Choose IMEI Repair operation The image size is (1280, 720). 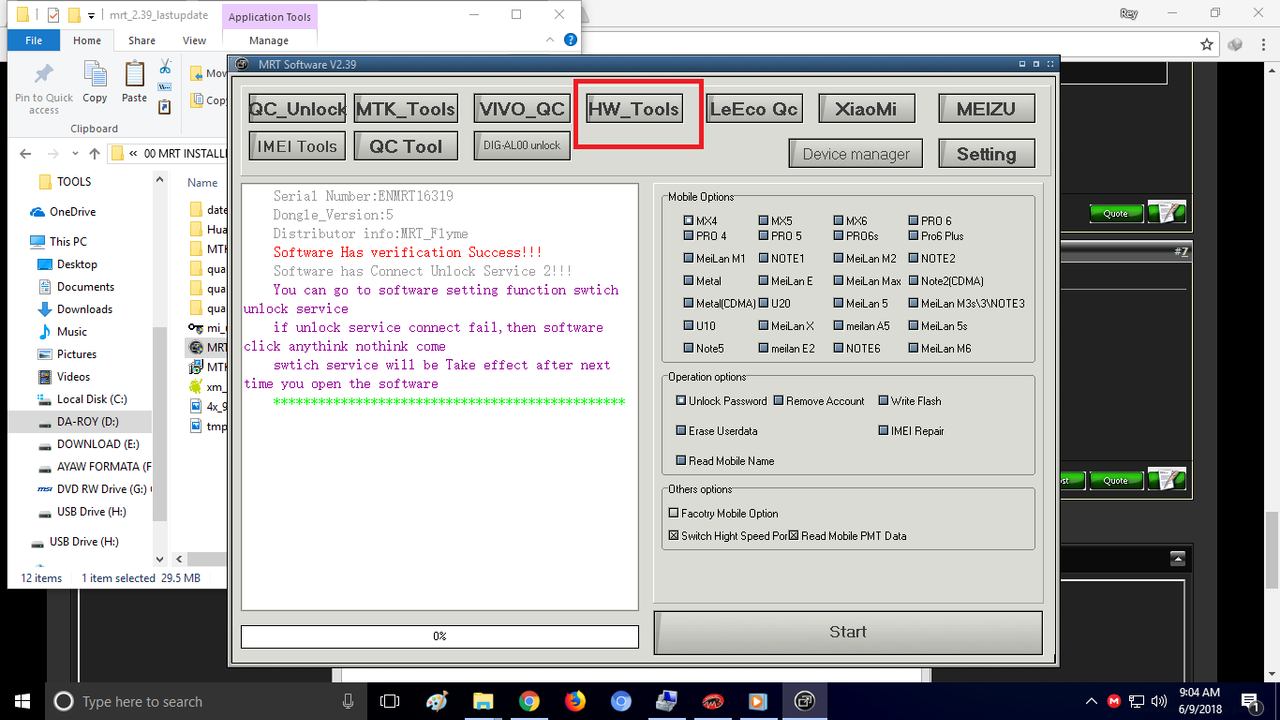click(x=911, y=431)
